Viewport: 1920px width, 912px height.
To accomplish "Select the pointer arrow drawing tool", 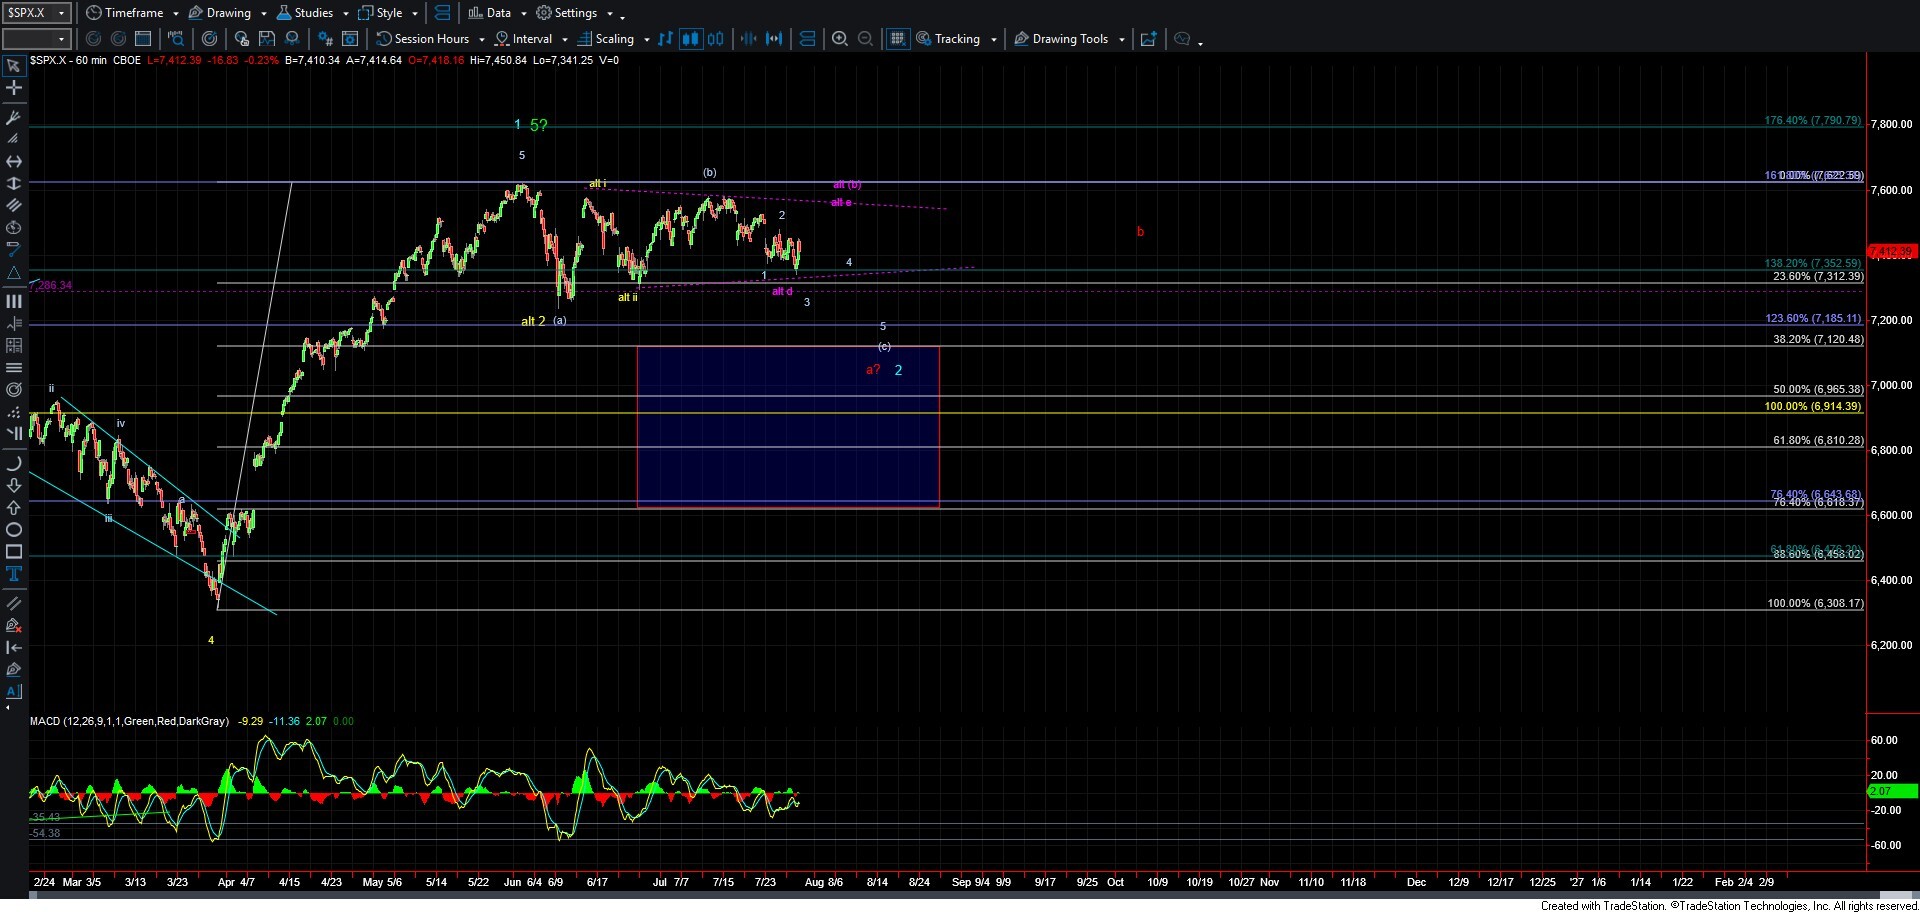I will pyautogui.click(x=14, y=66).
